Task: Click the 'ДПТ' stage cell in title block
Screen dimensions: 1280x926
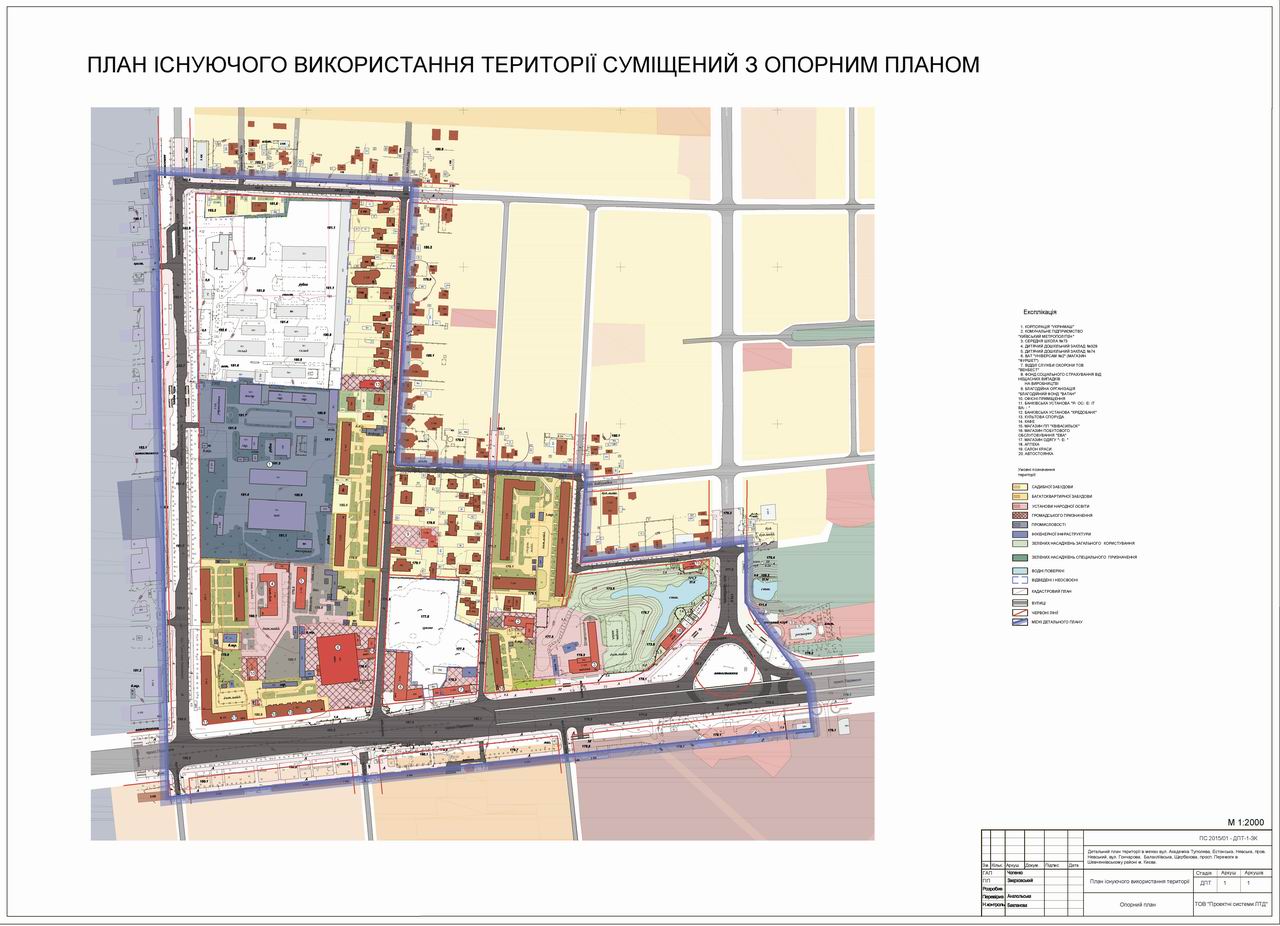Action: coord(1204,883)
